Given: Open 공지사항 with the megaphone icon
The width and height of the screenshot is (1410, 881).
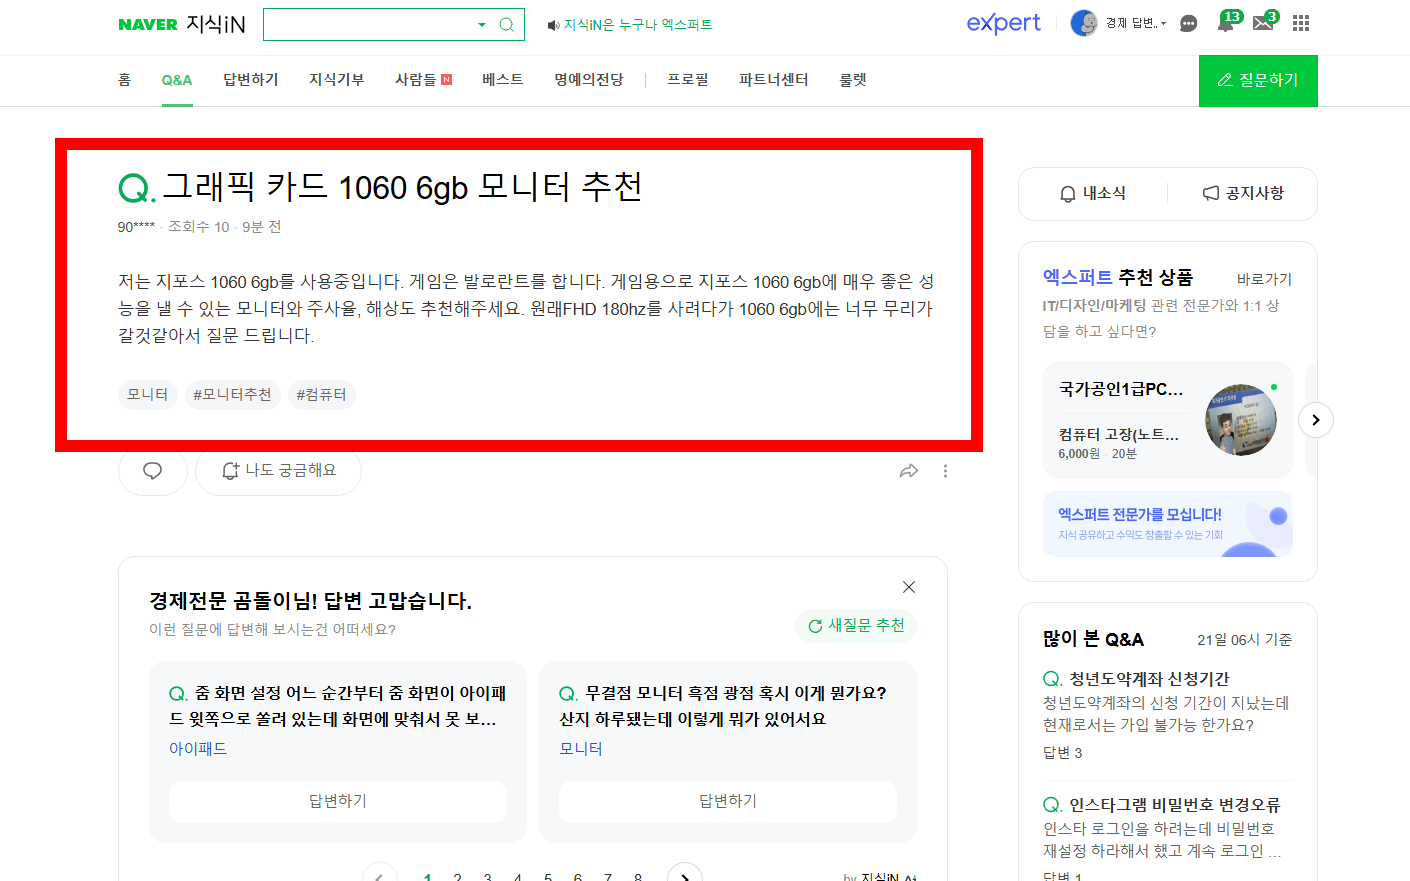Looking at the screenshot, I should pos(1243,194).
